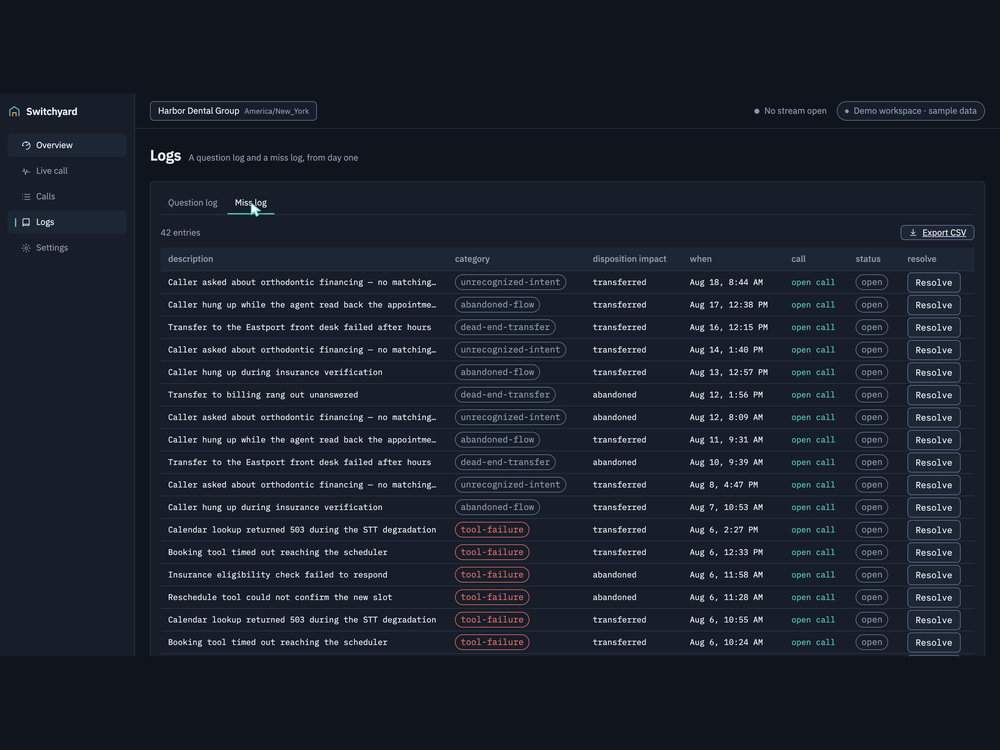Open call for Aug 17, 12:38 PM row
The width and height of the screenshot is (1000, 750).
pos(813,305)
